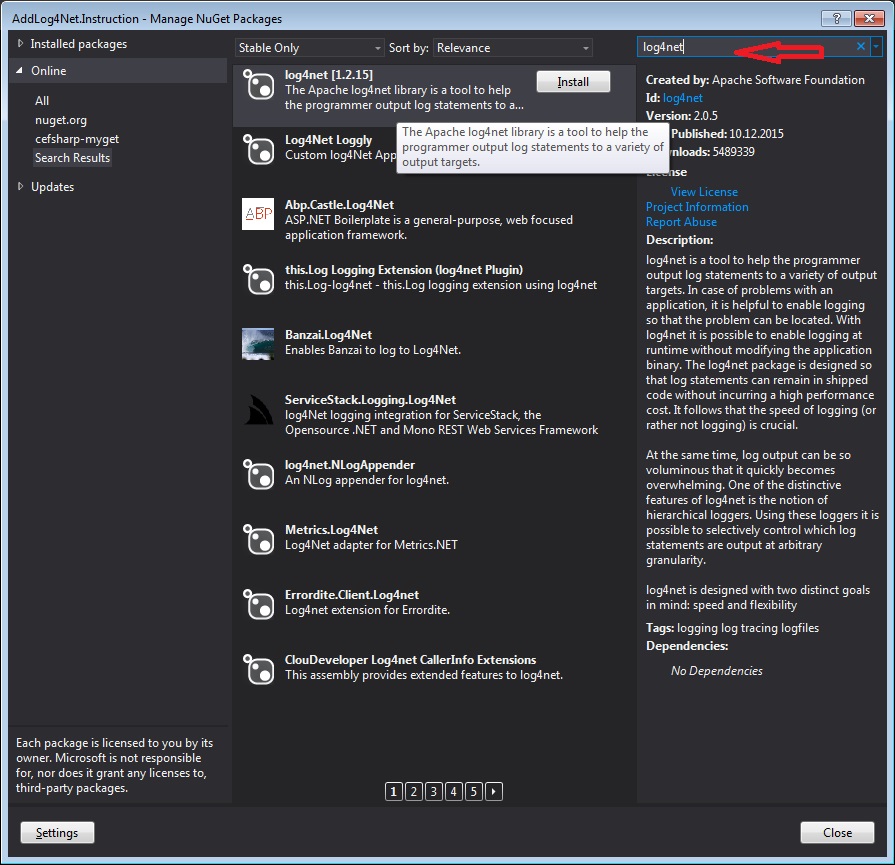Click the help question mark button in title bar

coord(836,18)
